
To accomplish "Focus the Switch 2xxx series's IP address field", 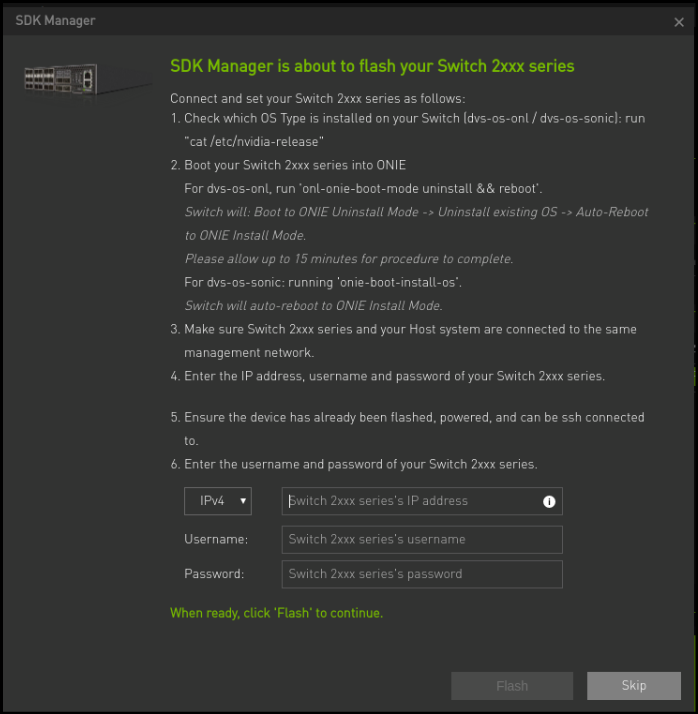I will (422, 501).
